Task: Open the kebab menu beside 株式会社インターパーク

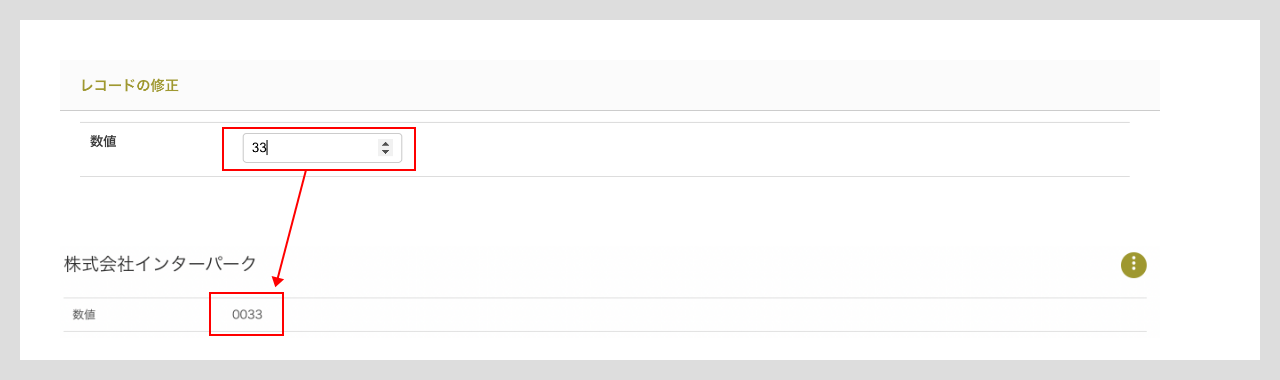Action: (x=1133, y=265)
